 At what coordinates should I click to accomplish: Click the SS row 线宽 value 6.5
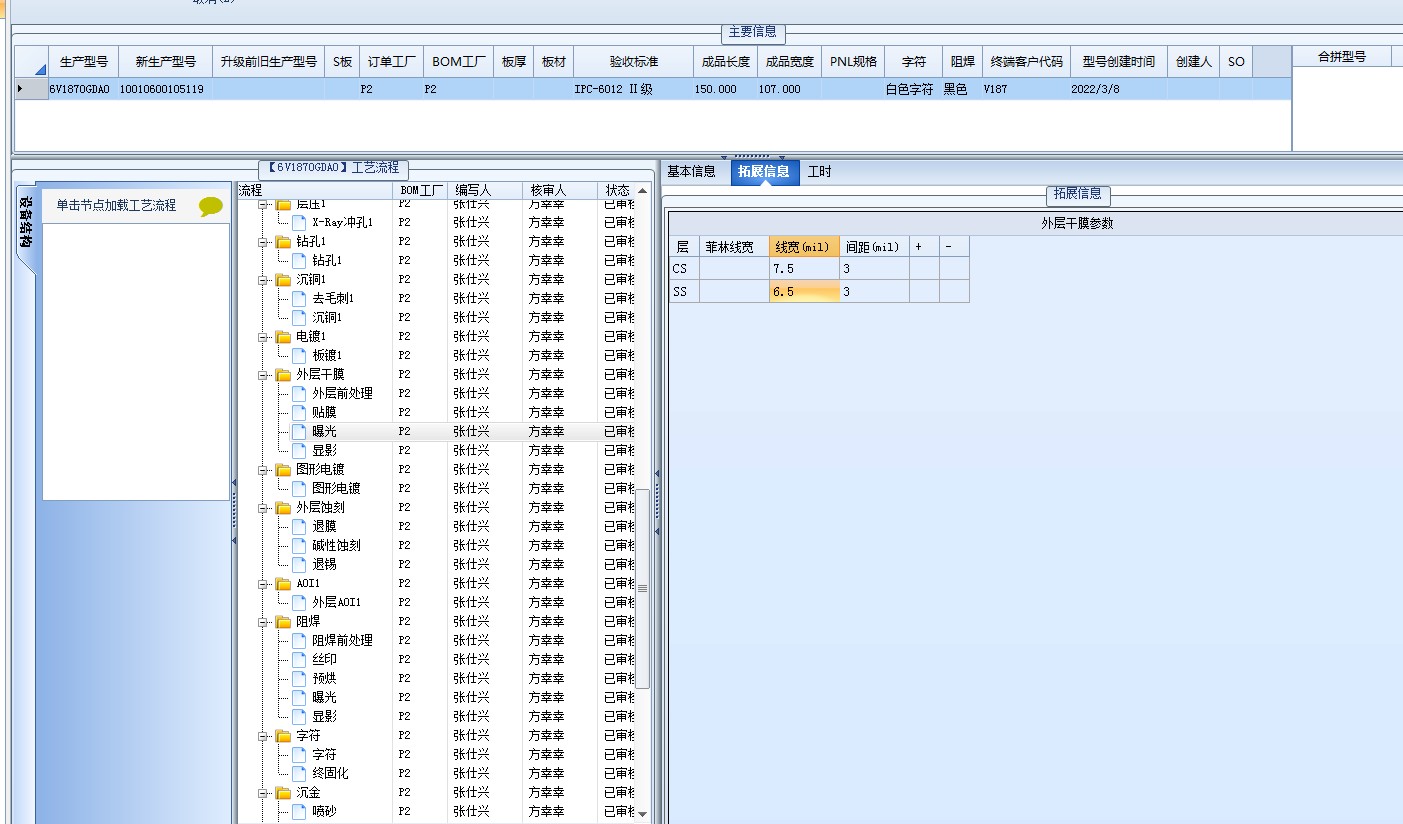tap(804, 292)
